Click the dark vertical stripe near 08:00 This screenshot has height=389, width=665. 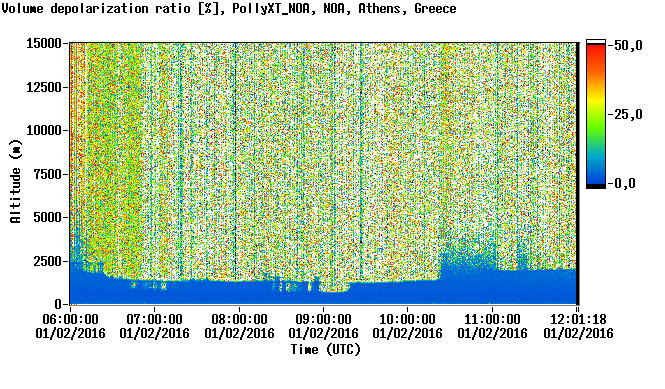[235, 161]
